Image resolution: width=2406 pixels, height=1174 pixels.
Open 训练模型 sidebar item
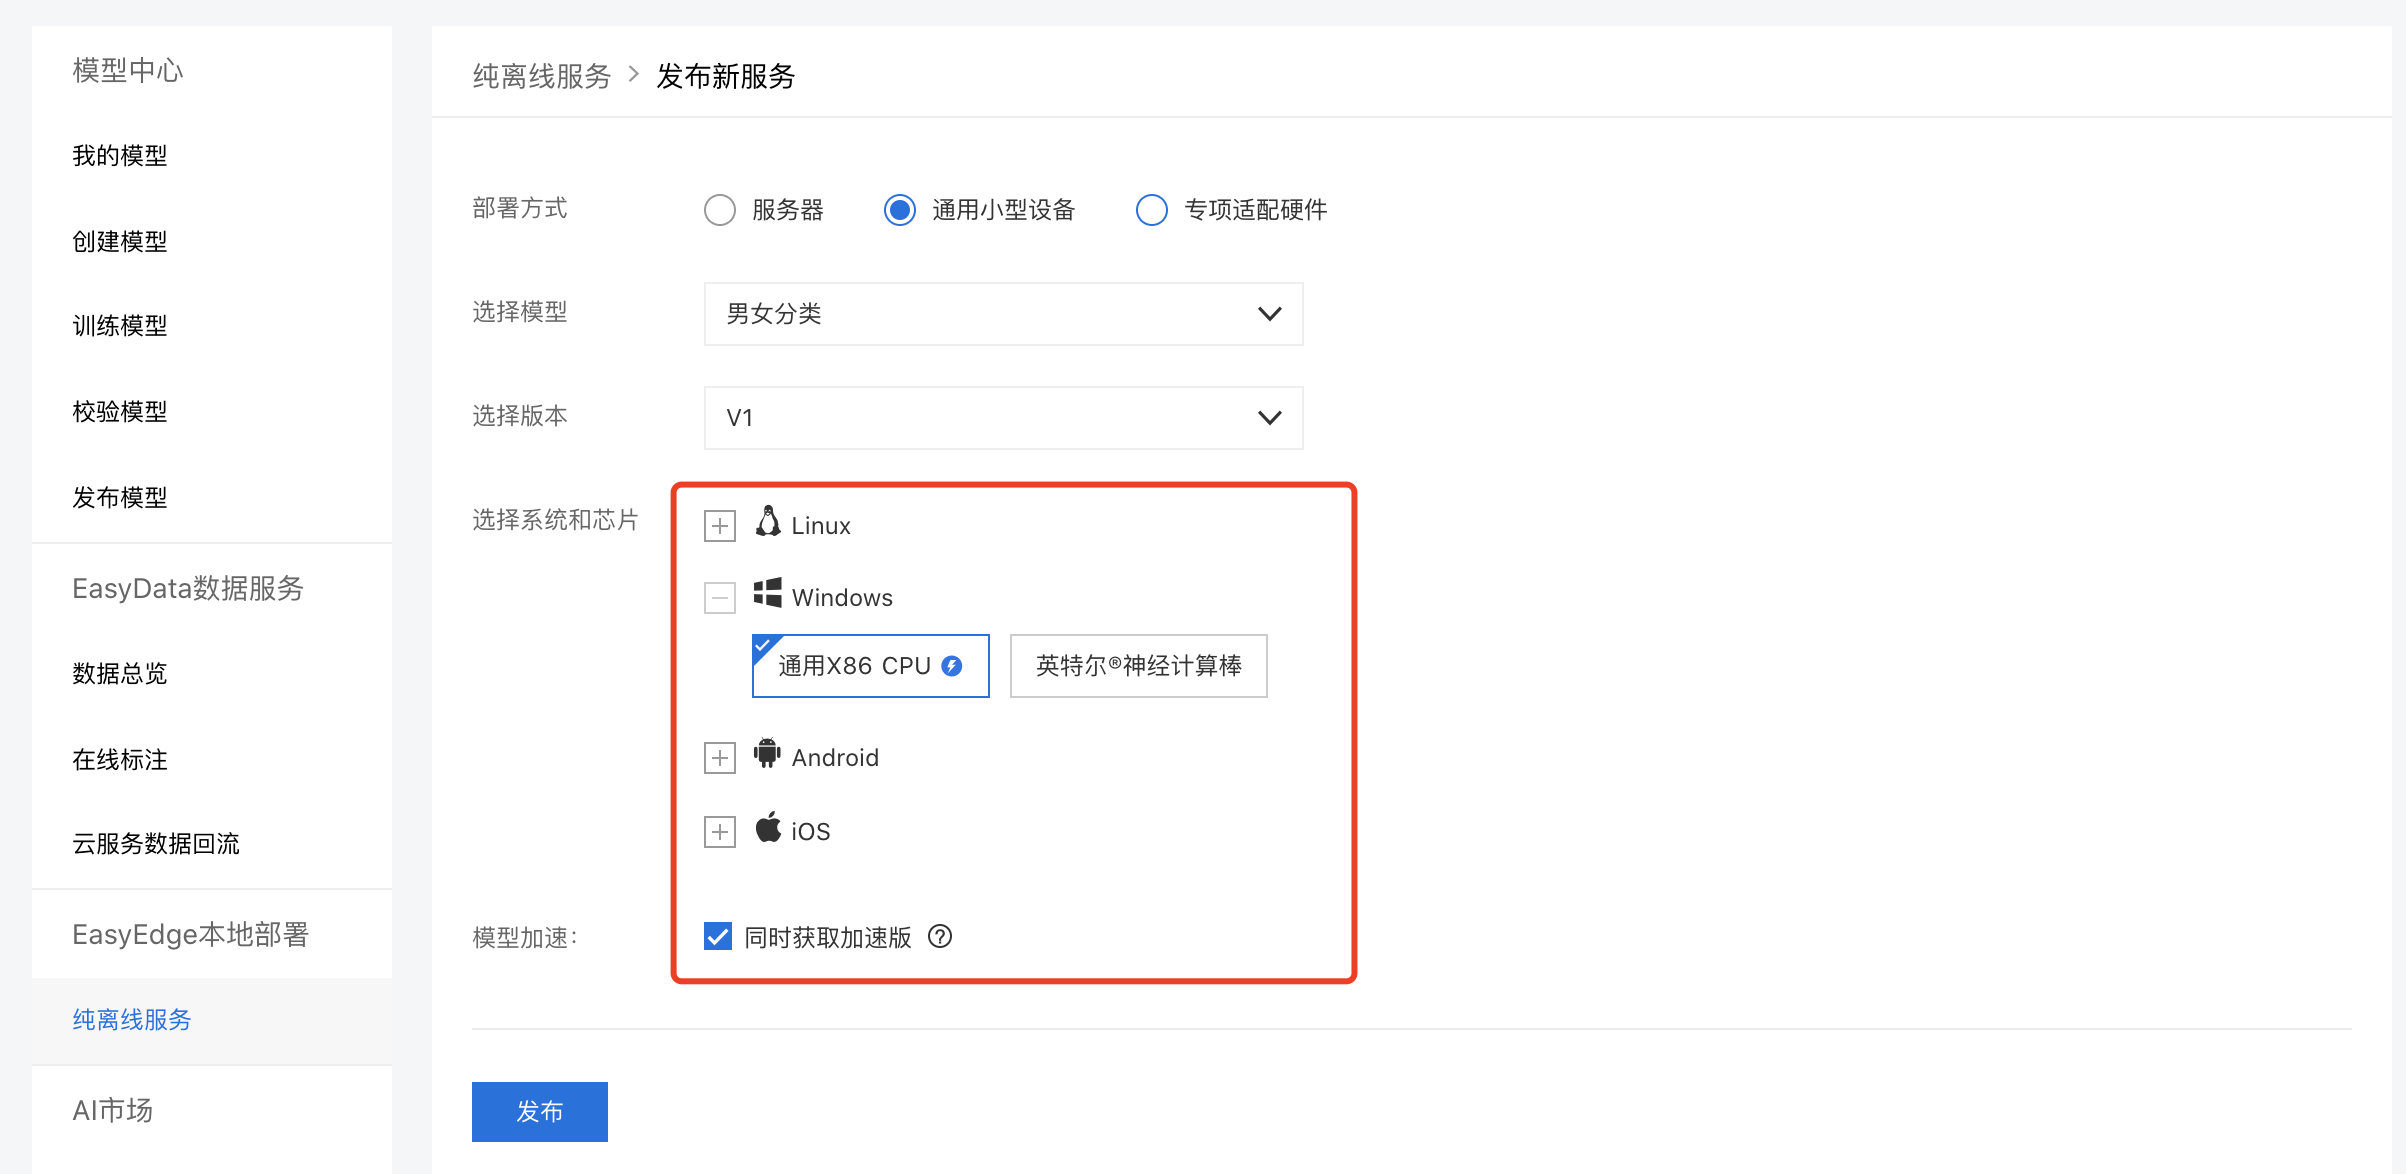click(120, 326)
